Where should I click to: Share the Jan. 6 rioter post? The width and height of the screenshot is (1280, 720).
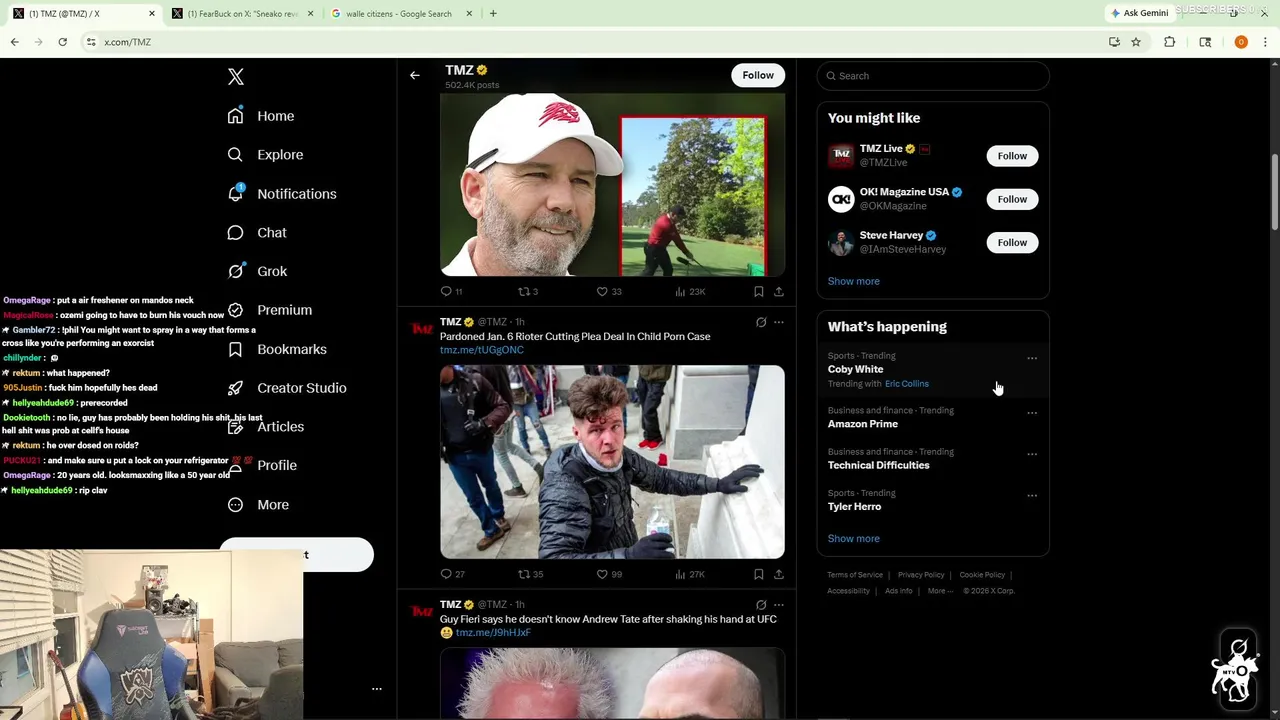pos(779,574)
